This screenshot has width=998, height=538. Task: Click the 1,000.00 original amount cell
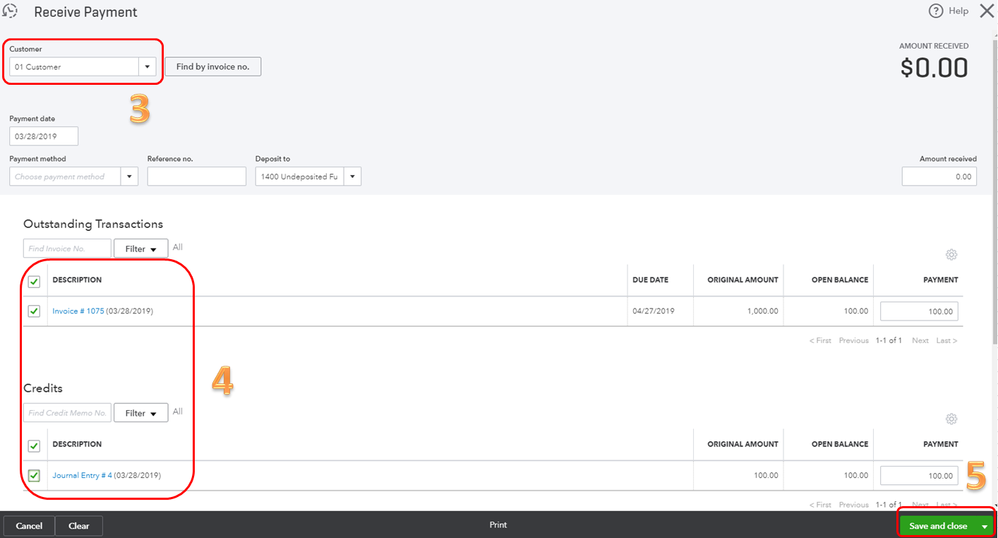(x=763, y=311)
